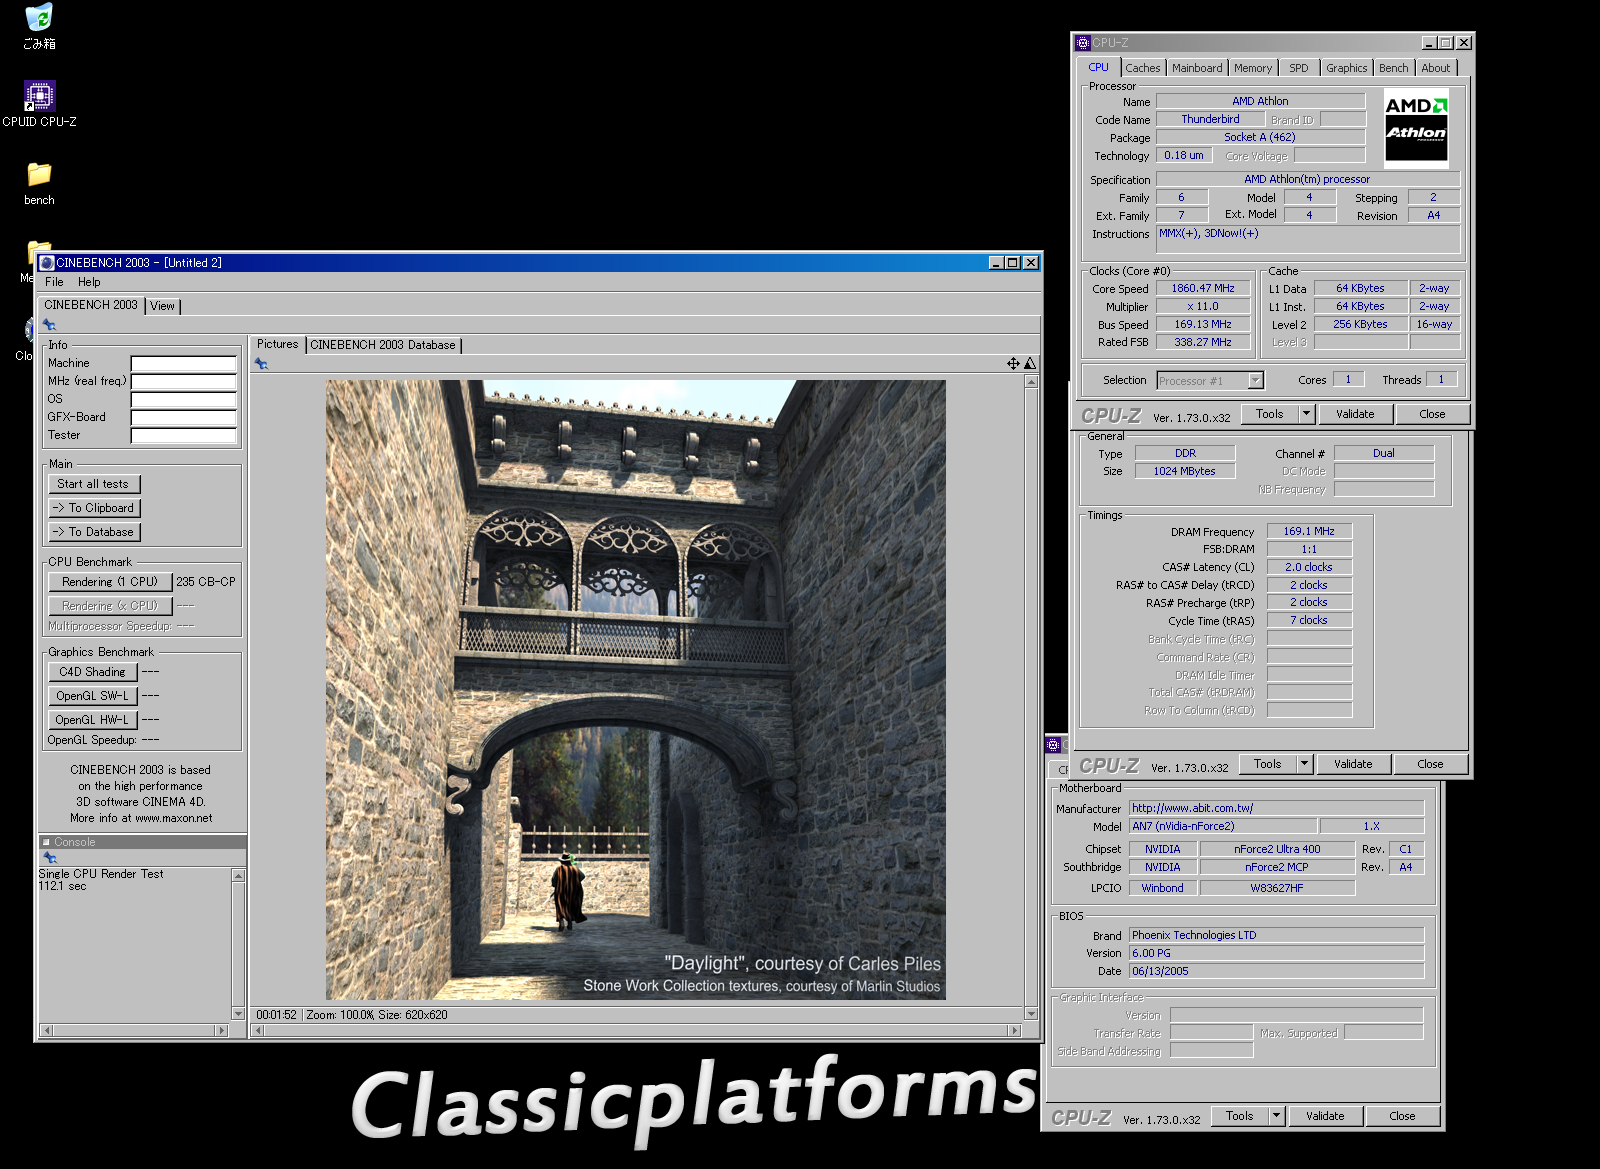Run the Rendering (1 CPU) benchmark

(110, 582)
